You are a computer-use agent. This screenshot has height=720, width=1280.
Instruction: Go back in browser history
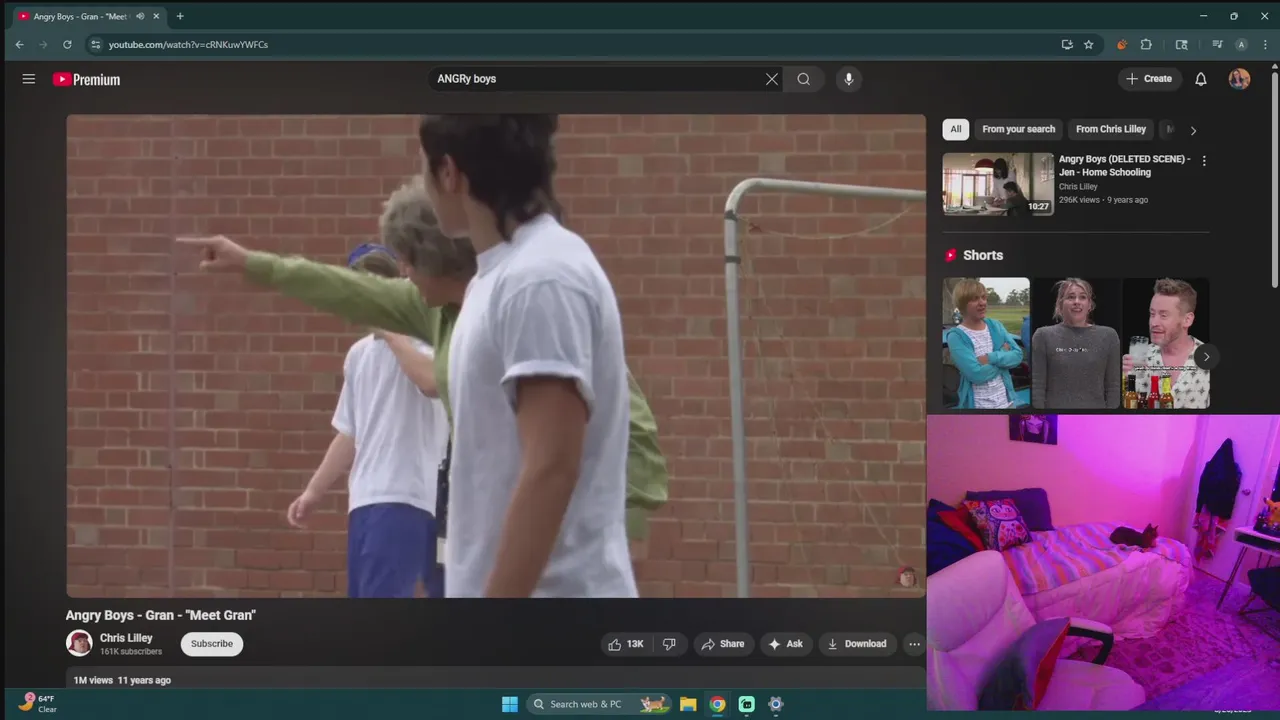(x=19, y=44)
